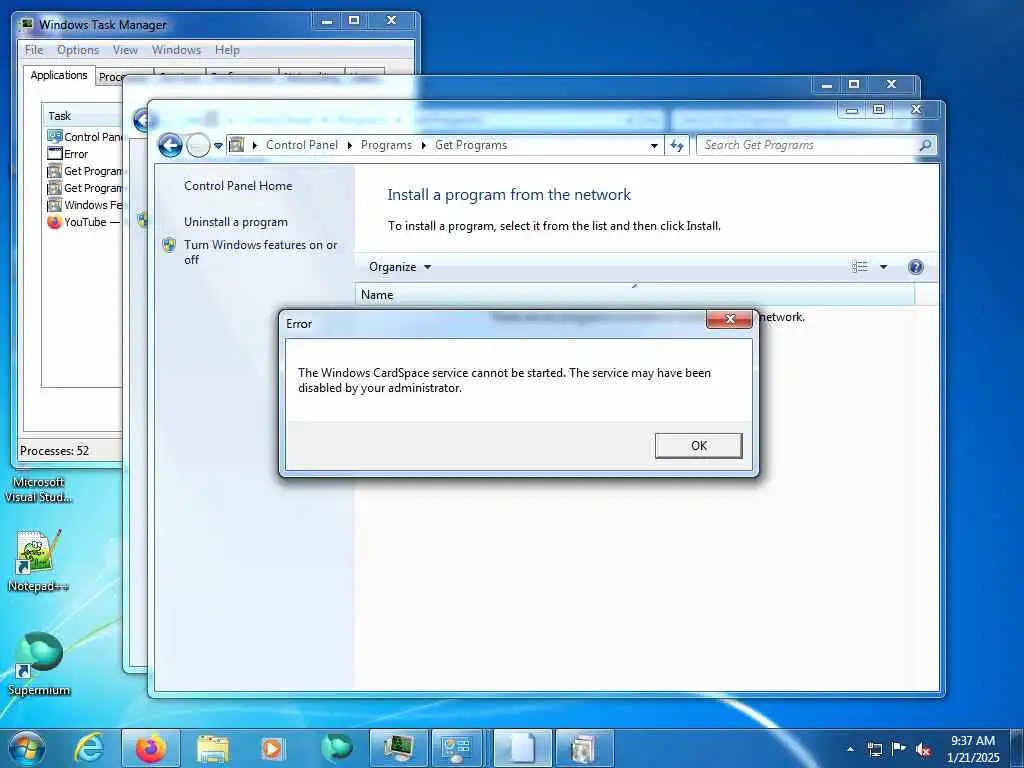Open the Organize dropdown menu
1024x768 pixels.
(400, 266)
